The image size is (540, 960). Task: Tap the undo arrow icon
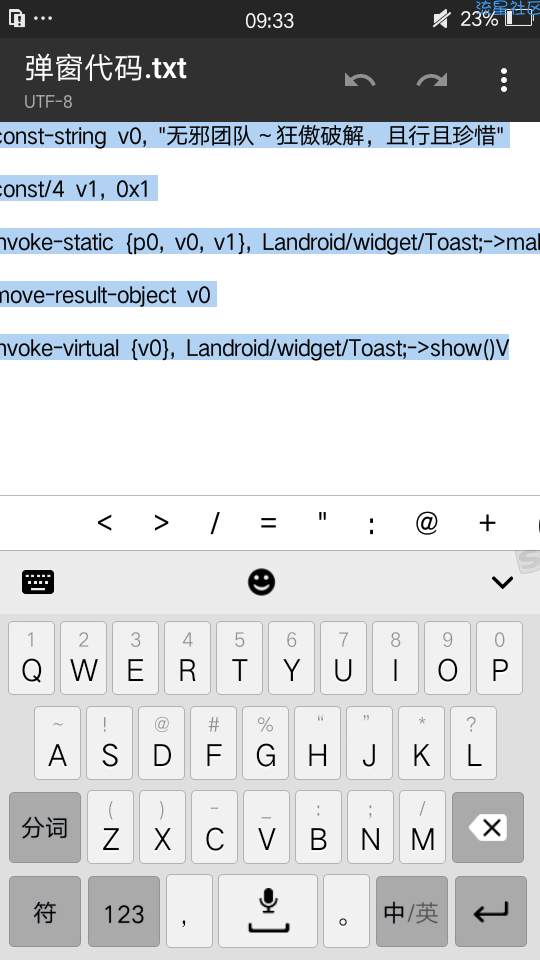click(x=360, y=80)
